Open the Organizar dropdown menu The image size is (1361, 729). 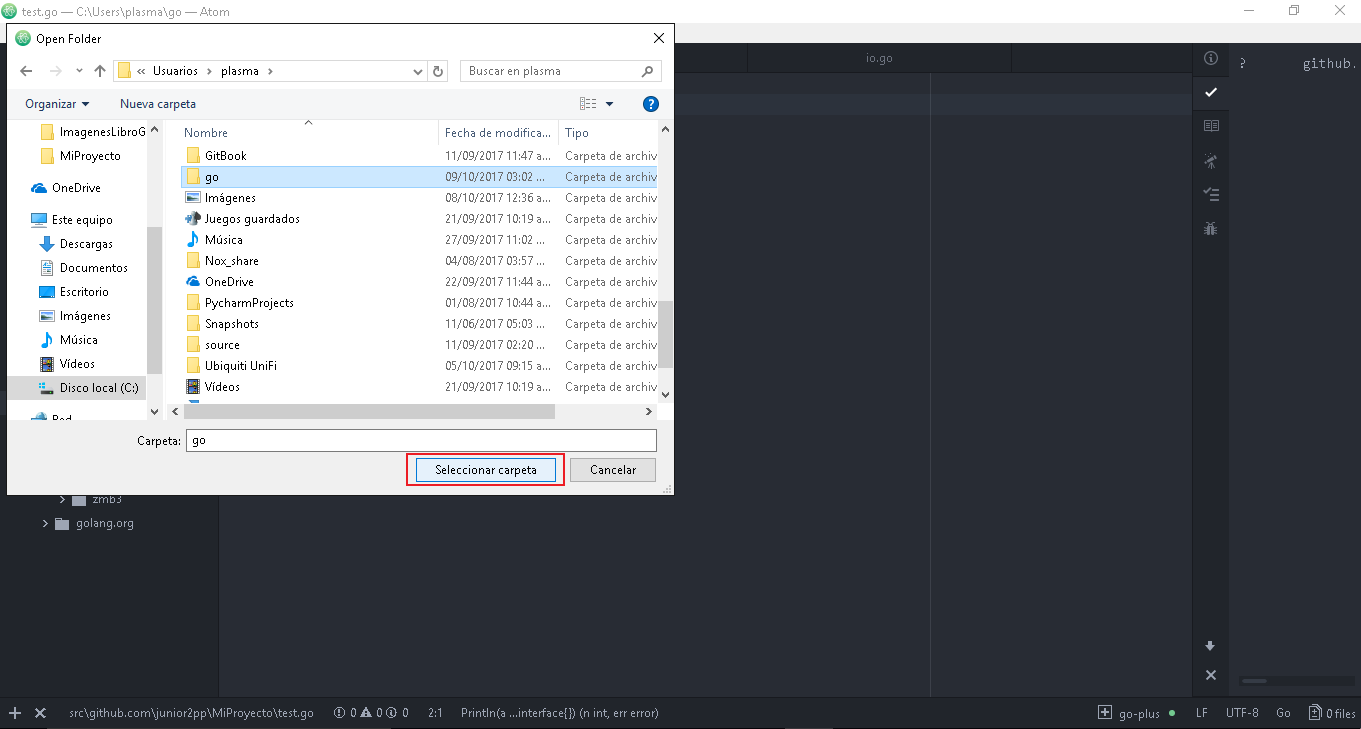pyautogui.click(x=57, y=103)
